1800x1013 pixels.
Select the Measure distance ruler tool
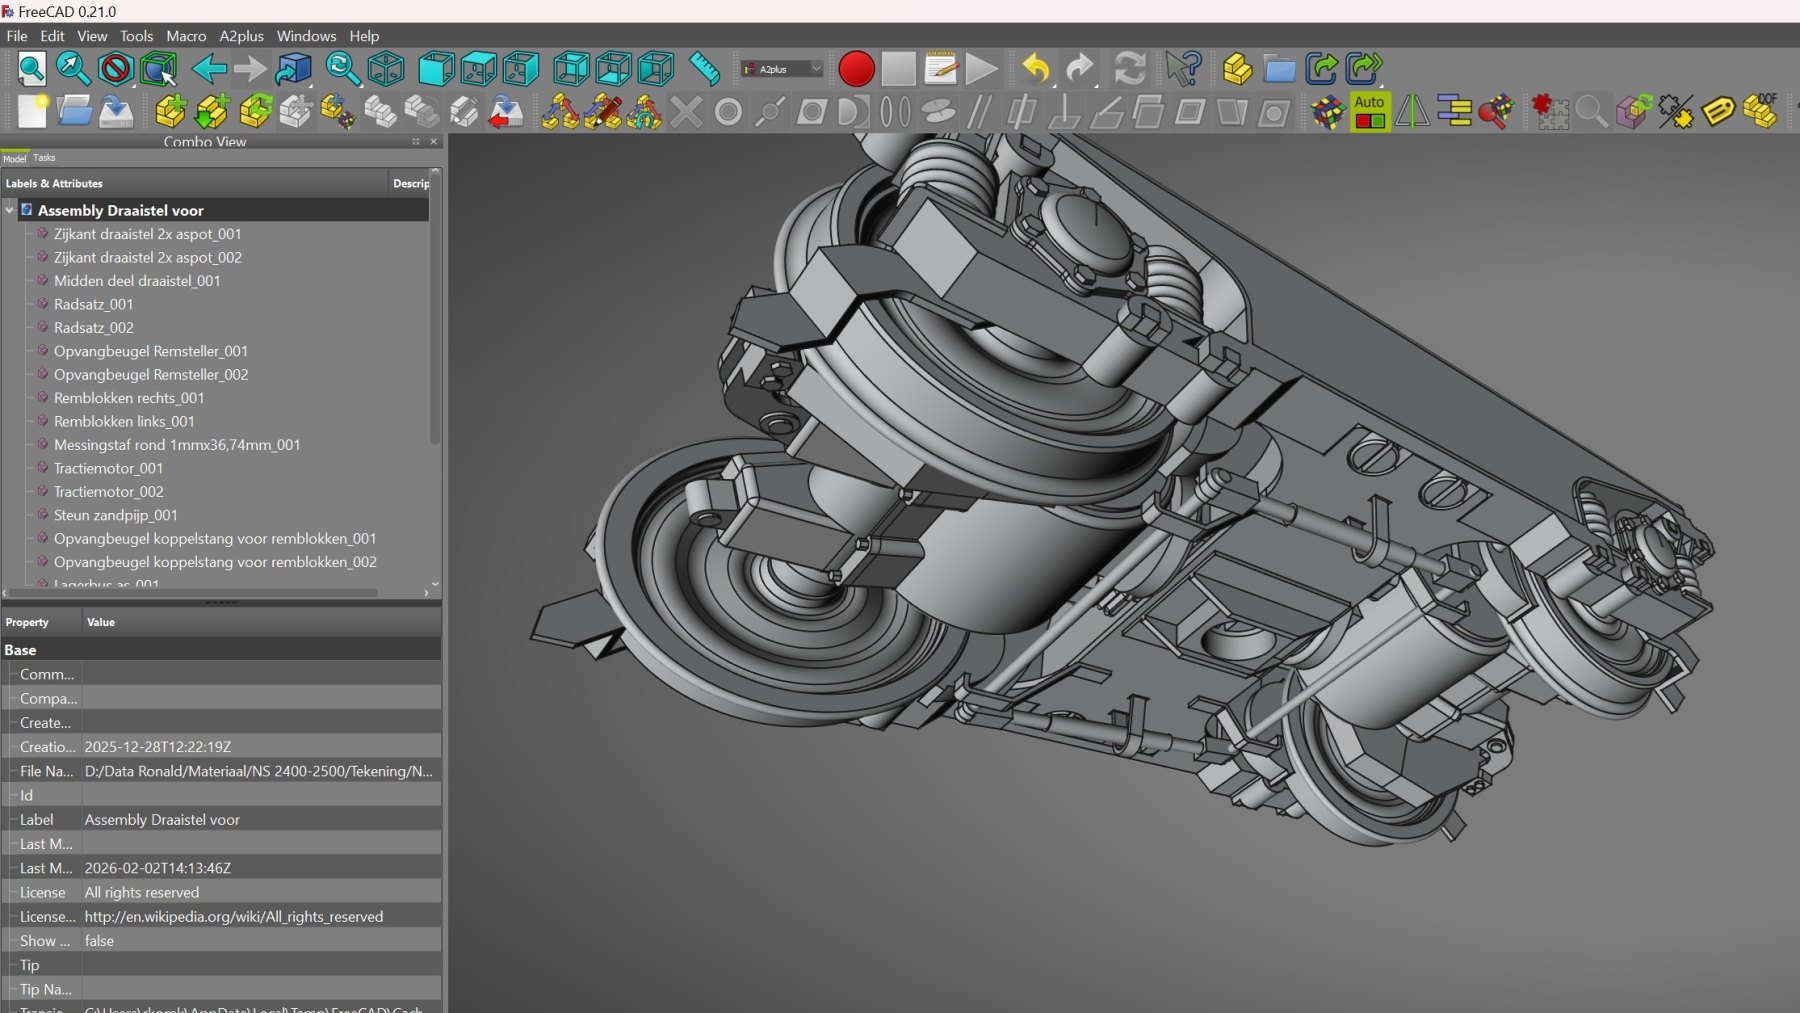pyautogui.click(x=705, y=69)
